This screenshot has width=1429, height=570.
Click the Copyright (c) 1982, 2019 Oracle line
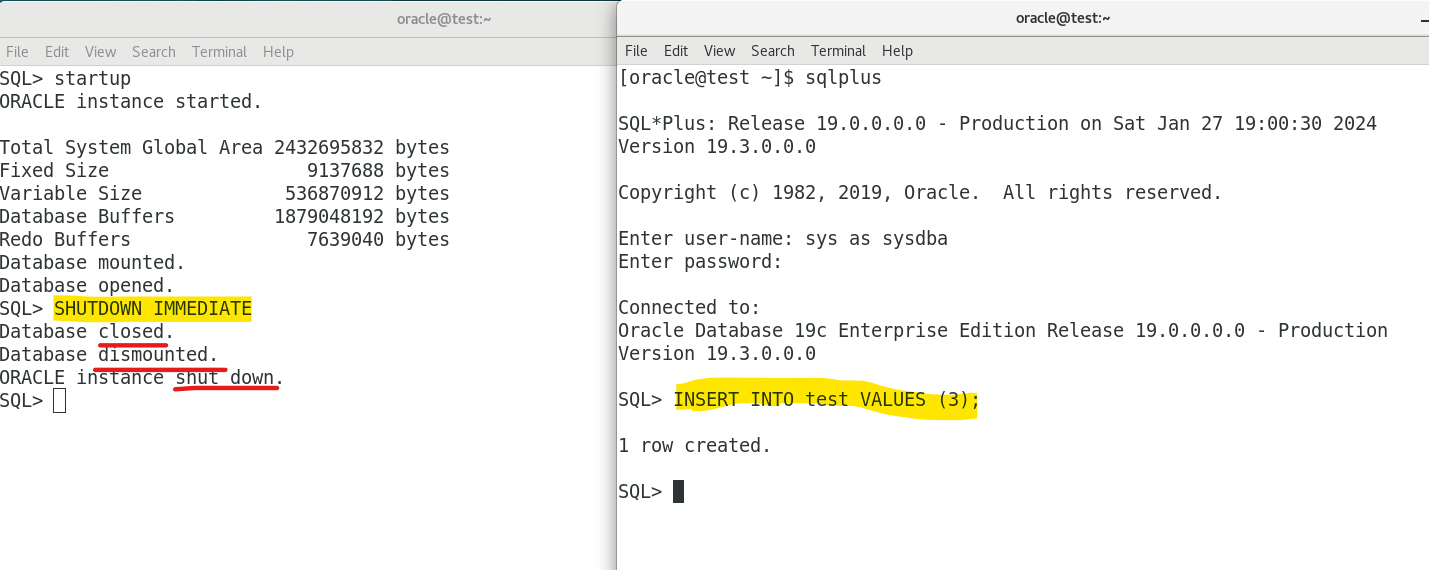click(x=920, y=192)
